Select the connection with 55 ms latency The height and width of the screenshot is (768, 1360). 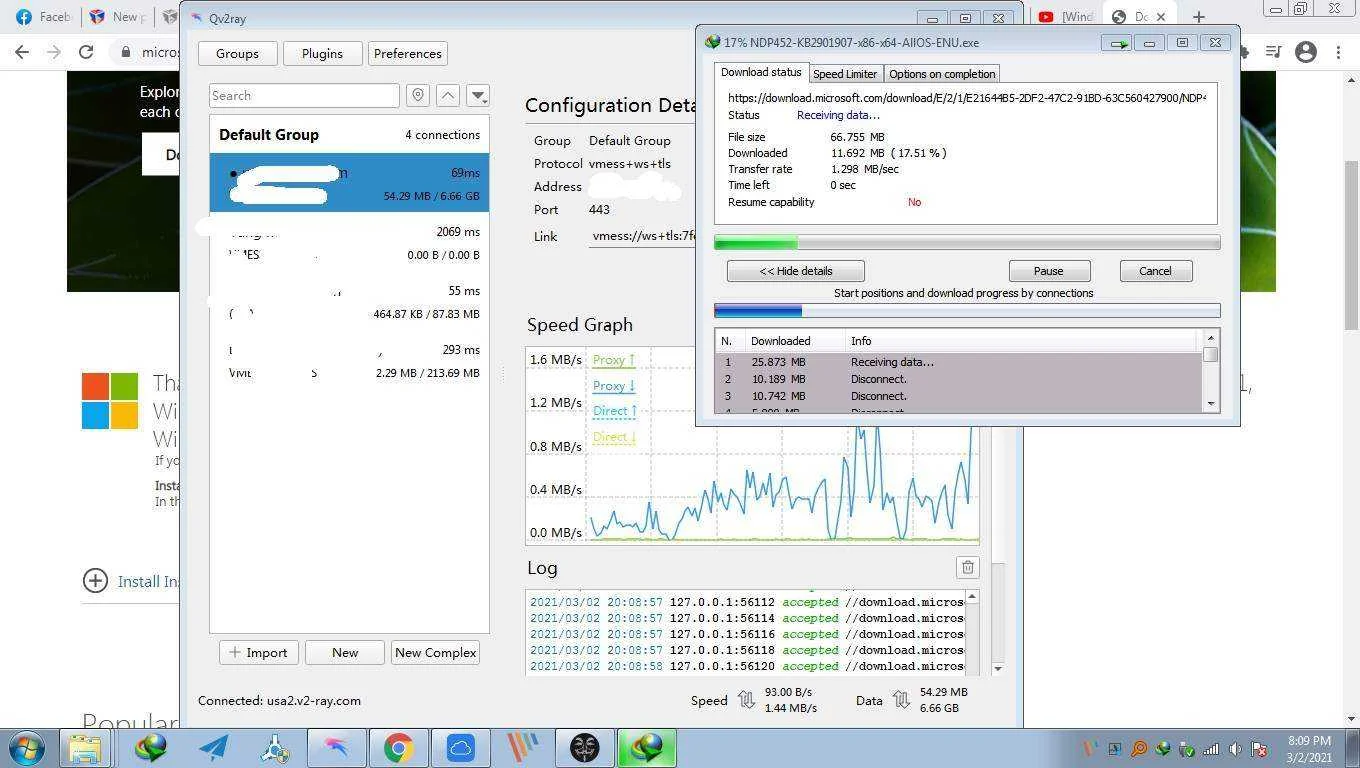pos(349,302)
